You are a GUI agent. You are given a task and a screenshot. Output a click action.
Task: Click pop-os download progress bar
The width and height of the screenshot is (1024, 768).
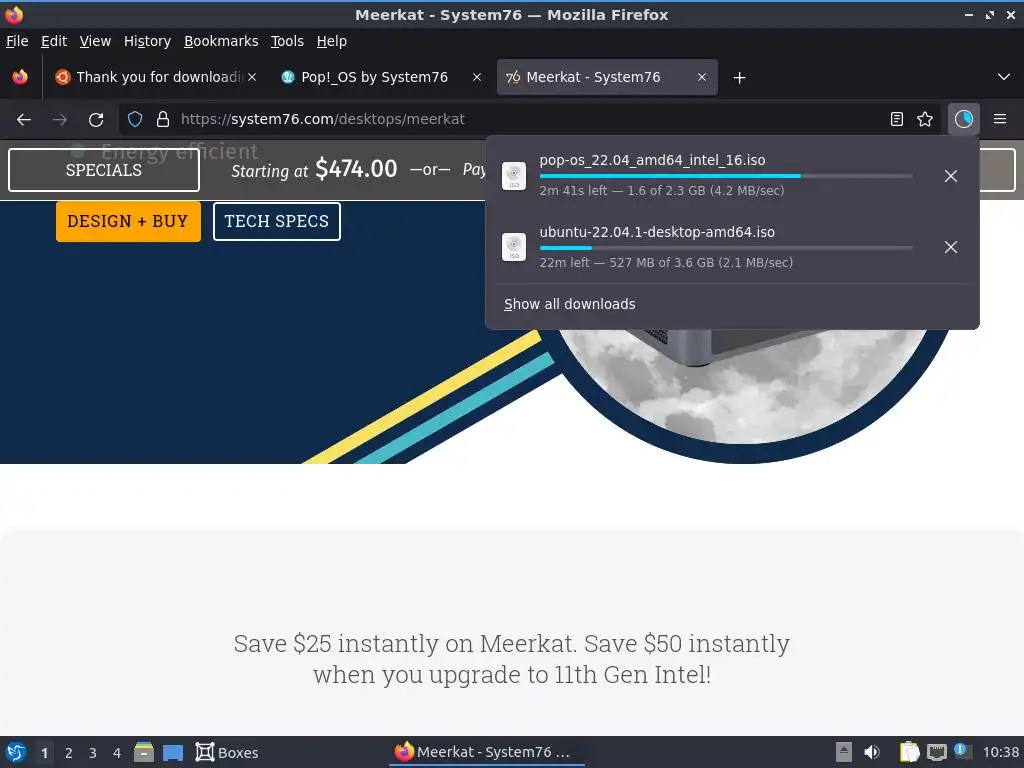[726, 176]
